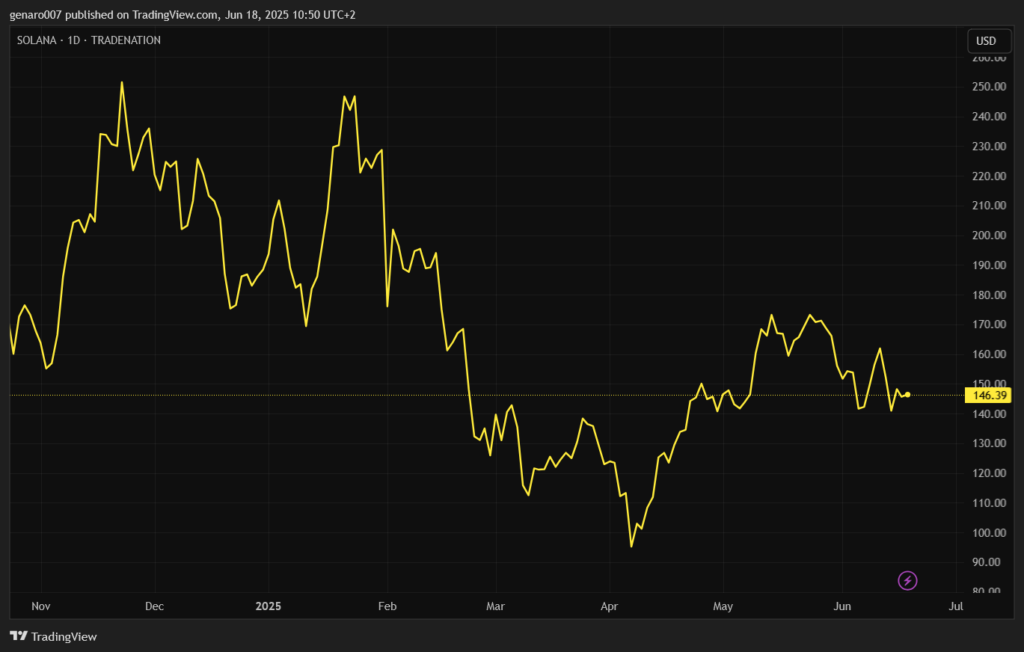
Task: Click the TradingView wordmark text at bottom
Action: [x=64, y=636]
